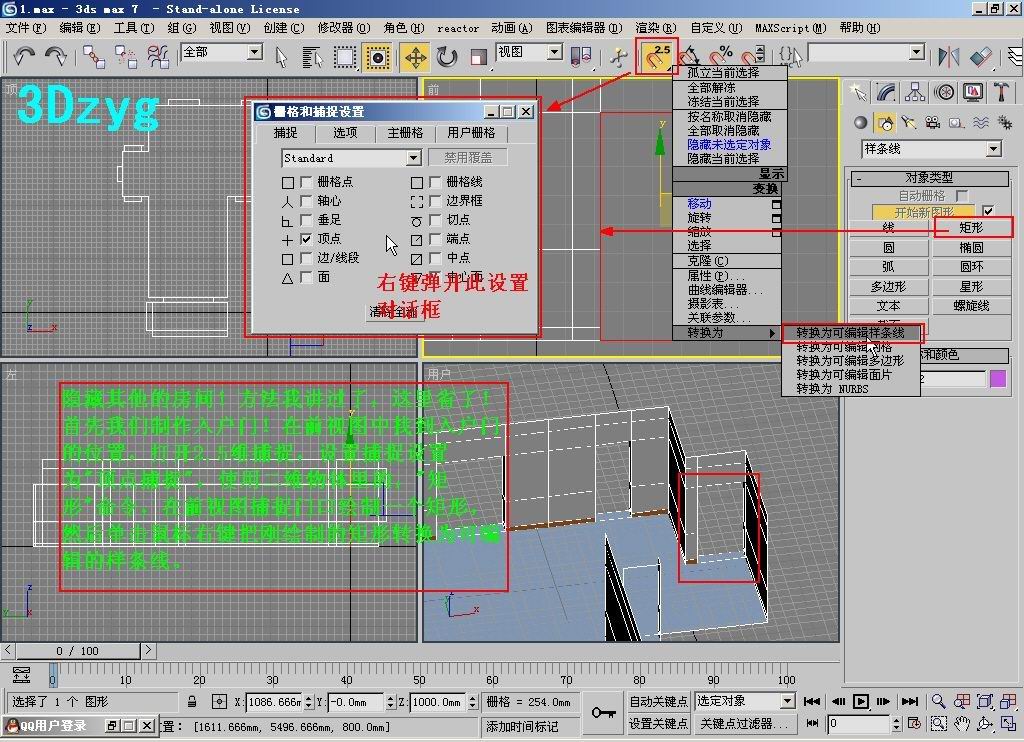Click the purple object color swatch
1024x742 pixels.
click(997, 378)
